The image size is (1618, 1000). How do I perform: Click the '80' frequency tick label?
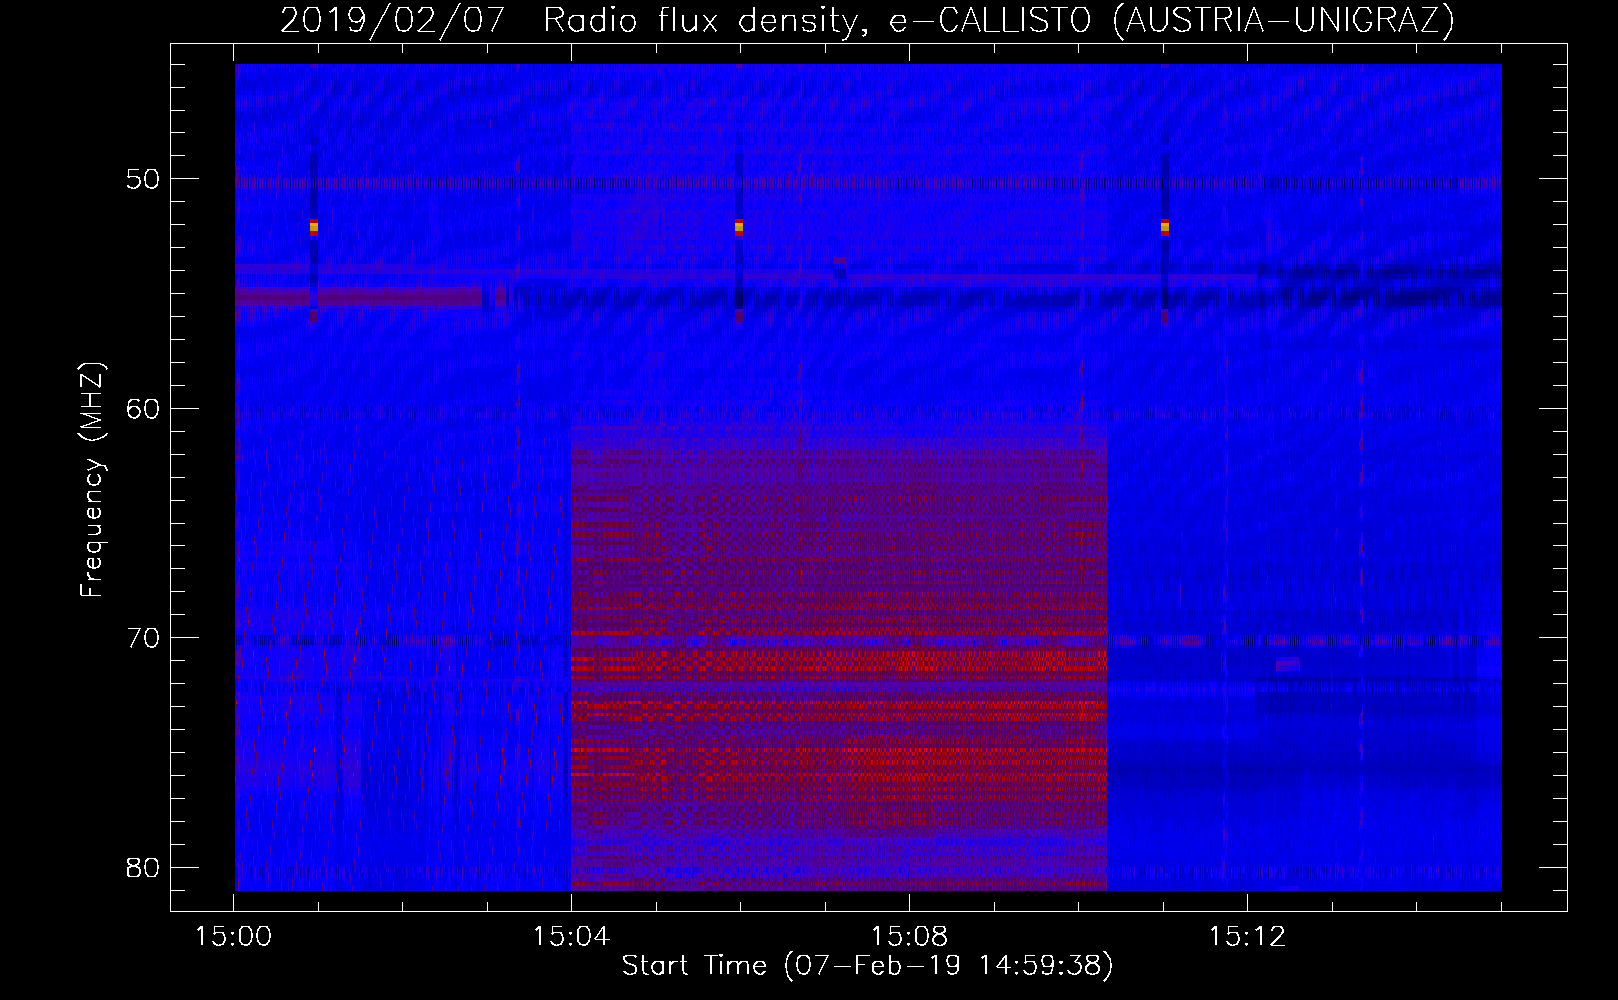click(143, 867)
